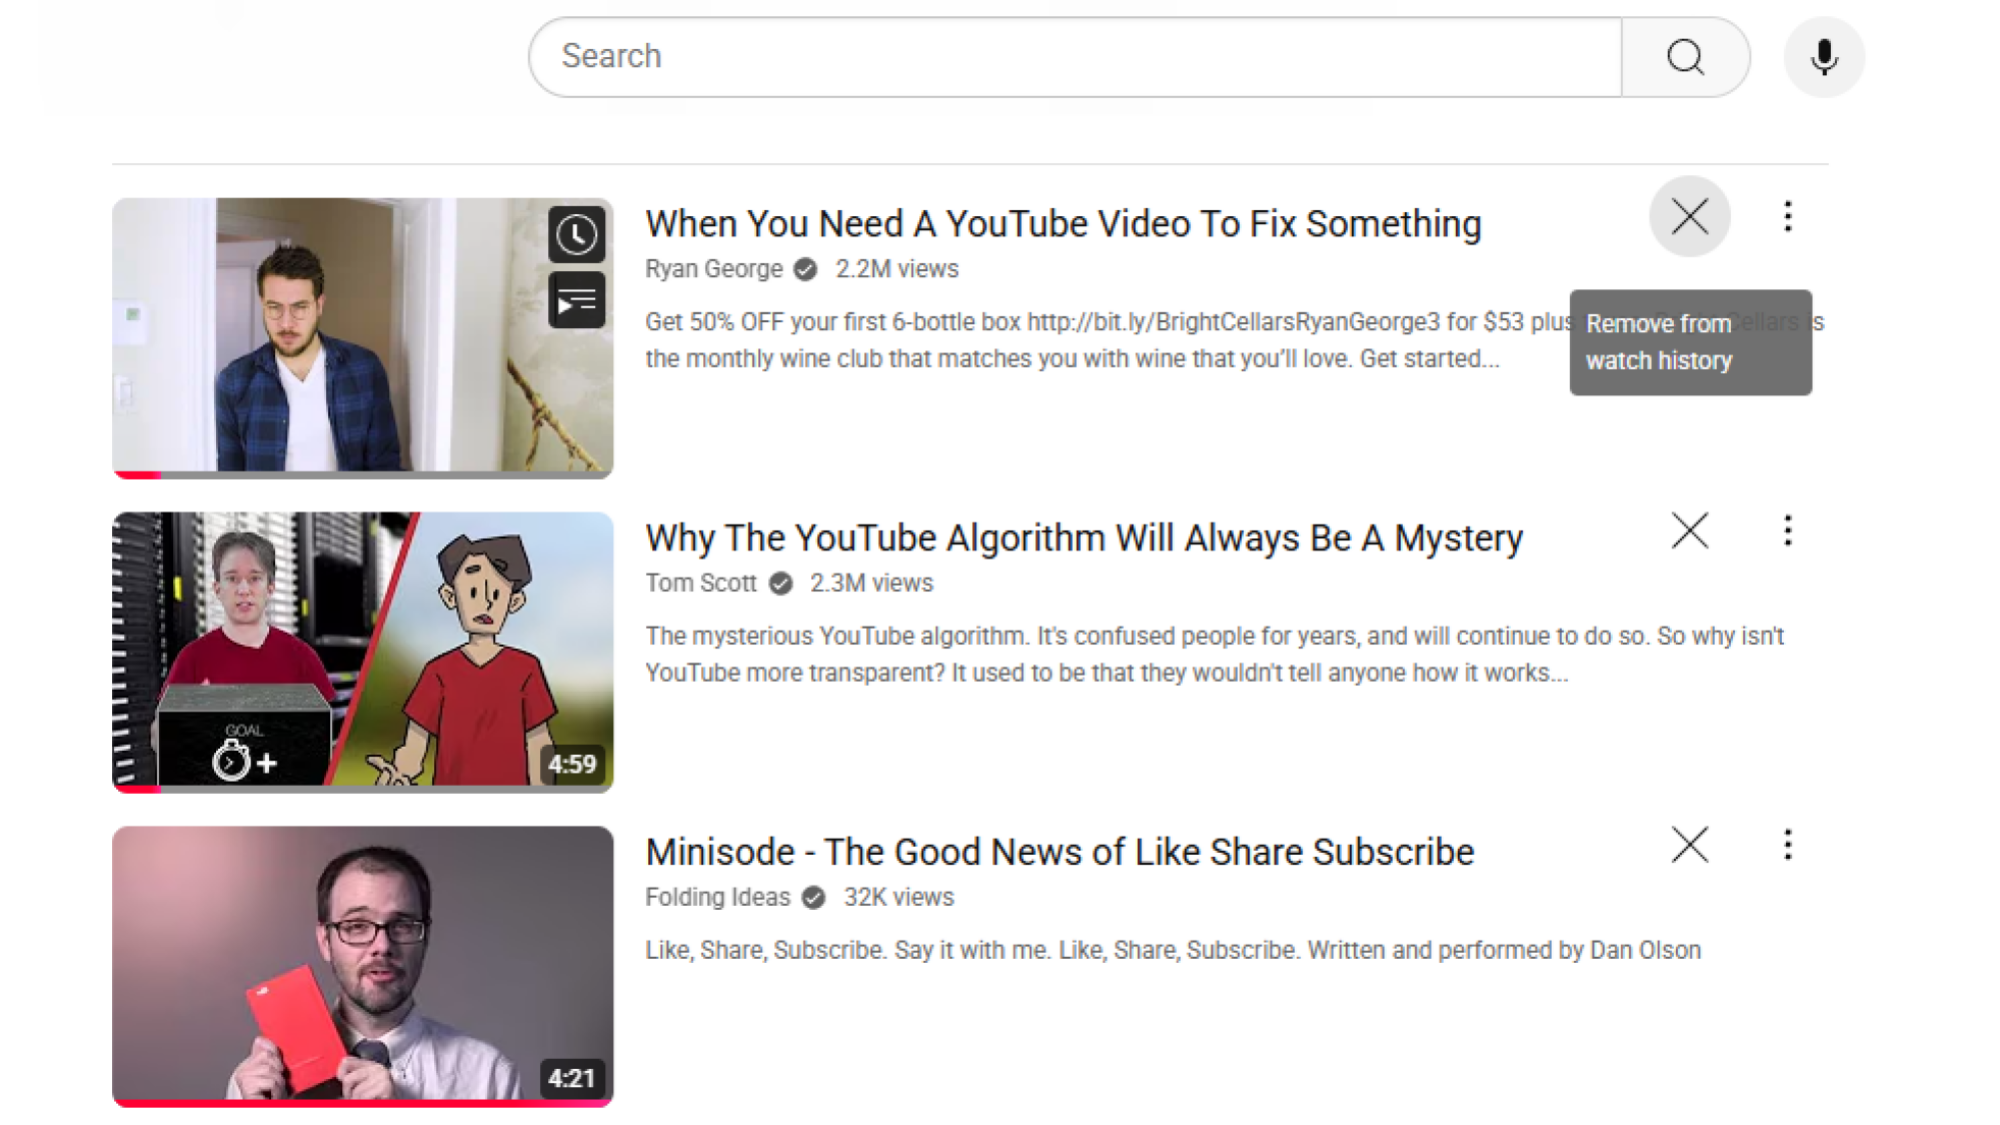Open the three-dot menu for the Minisode video
This screenshot has width=2000, height=1125.
(1787, 845)
